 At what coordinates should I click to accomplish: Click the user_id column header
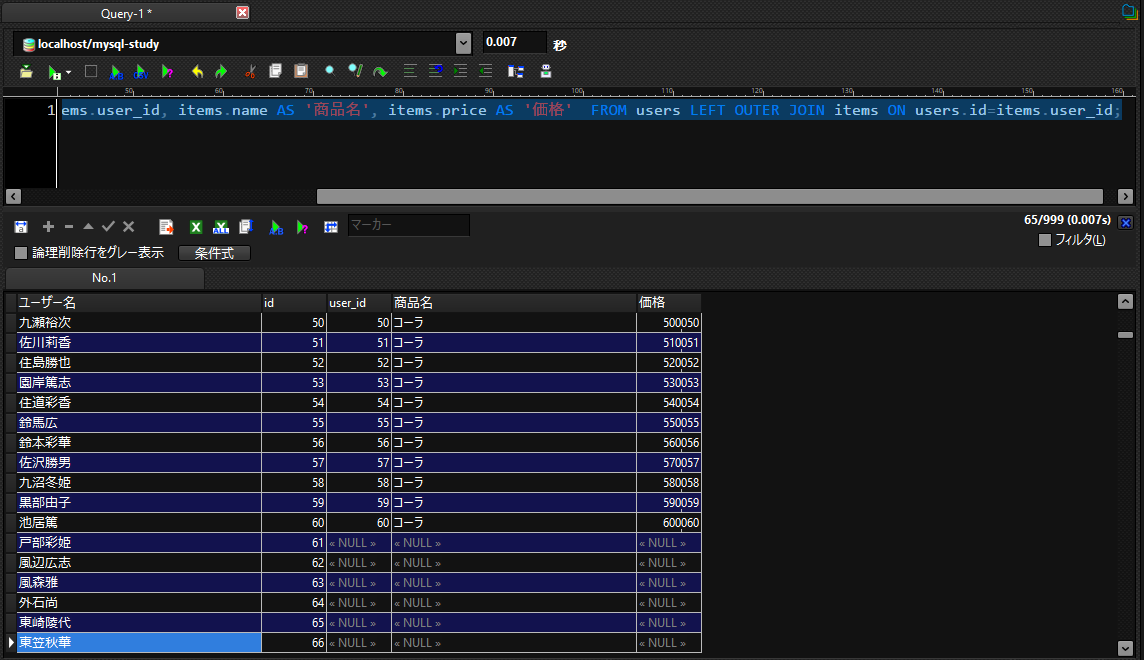[359, 303]
